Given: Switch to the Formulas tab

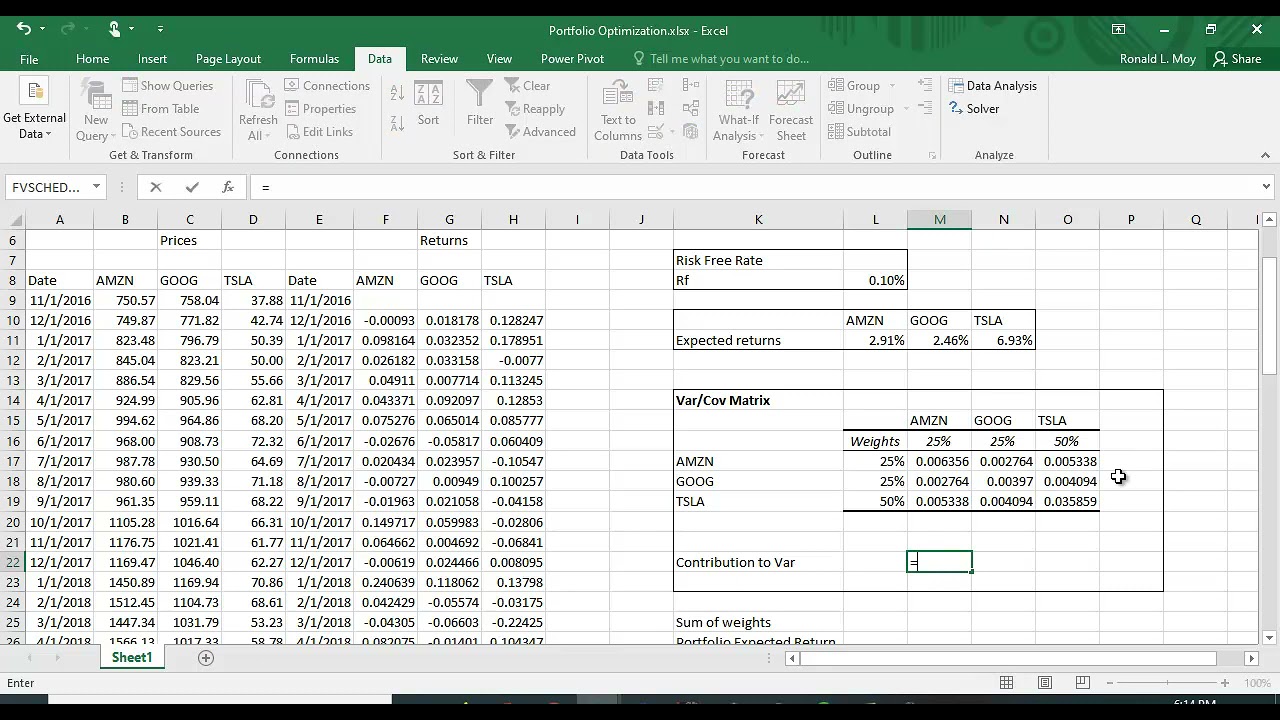Looking at the screenshot, I should [314, 59].
